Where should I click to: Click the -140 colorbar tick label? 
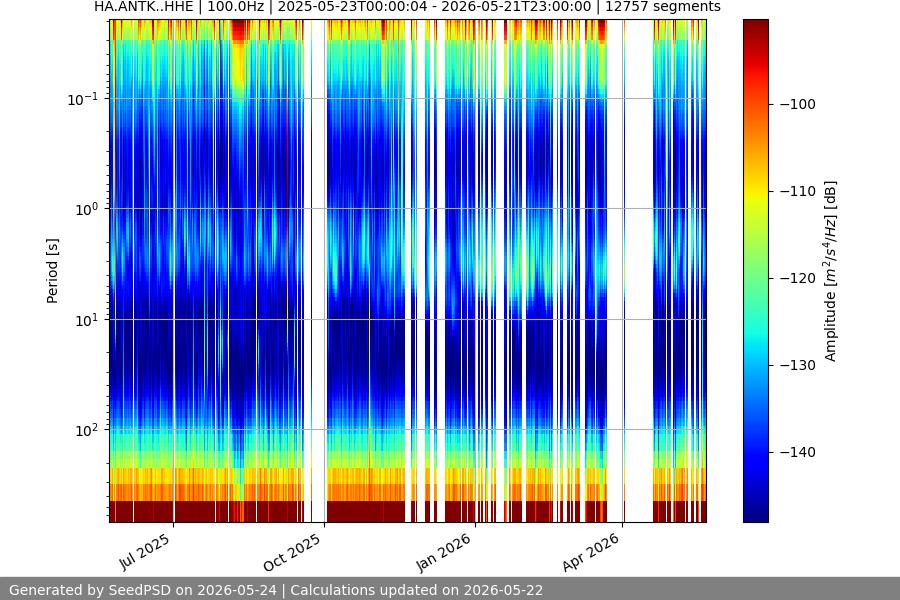click(798, 452)
